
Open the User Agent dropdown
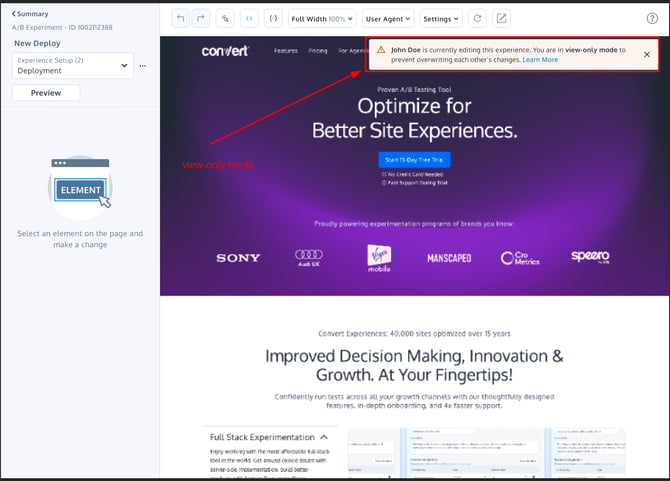[x=388, y=19]
